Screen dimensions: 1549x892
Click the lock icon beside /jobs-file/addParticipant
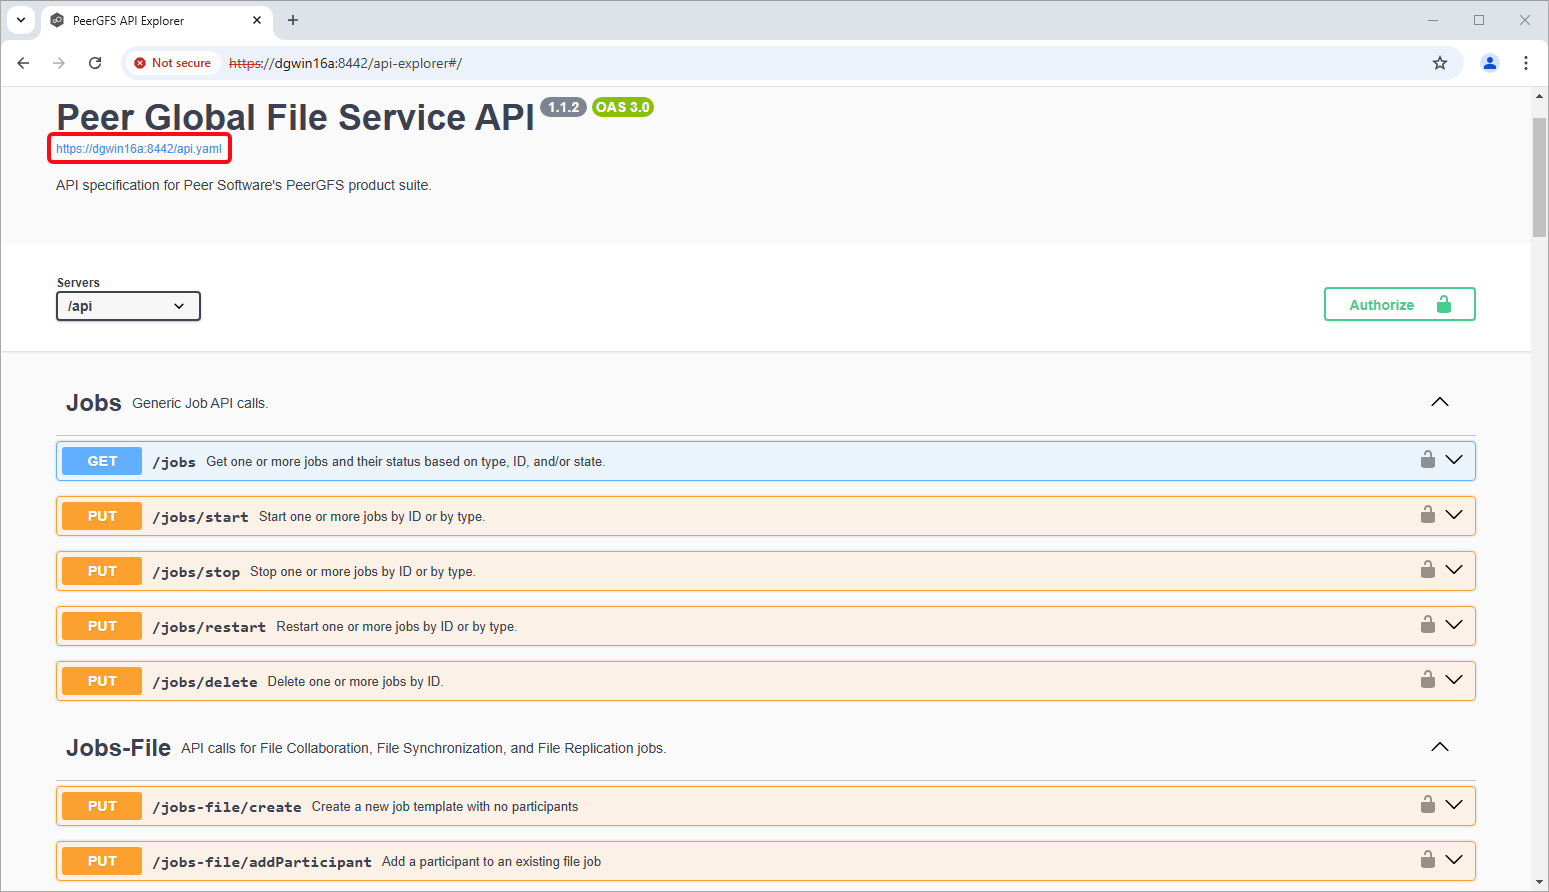tap(1427, 860)
